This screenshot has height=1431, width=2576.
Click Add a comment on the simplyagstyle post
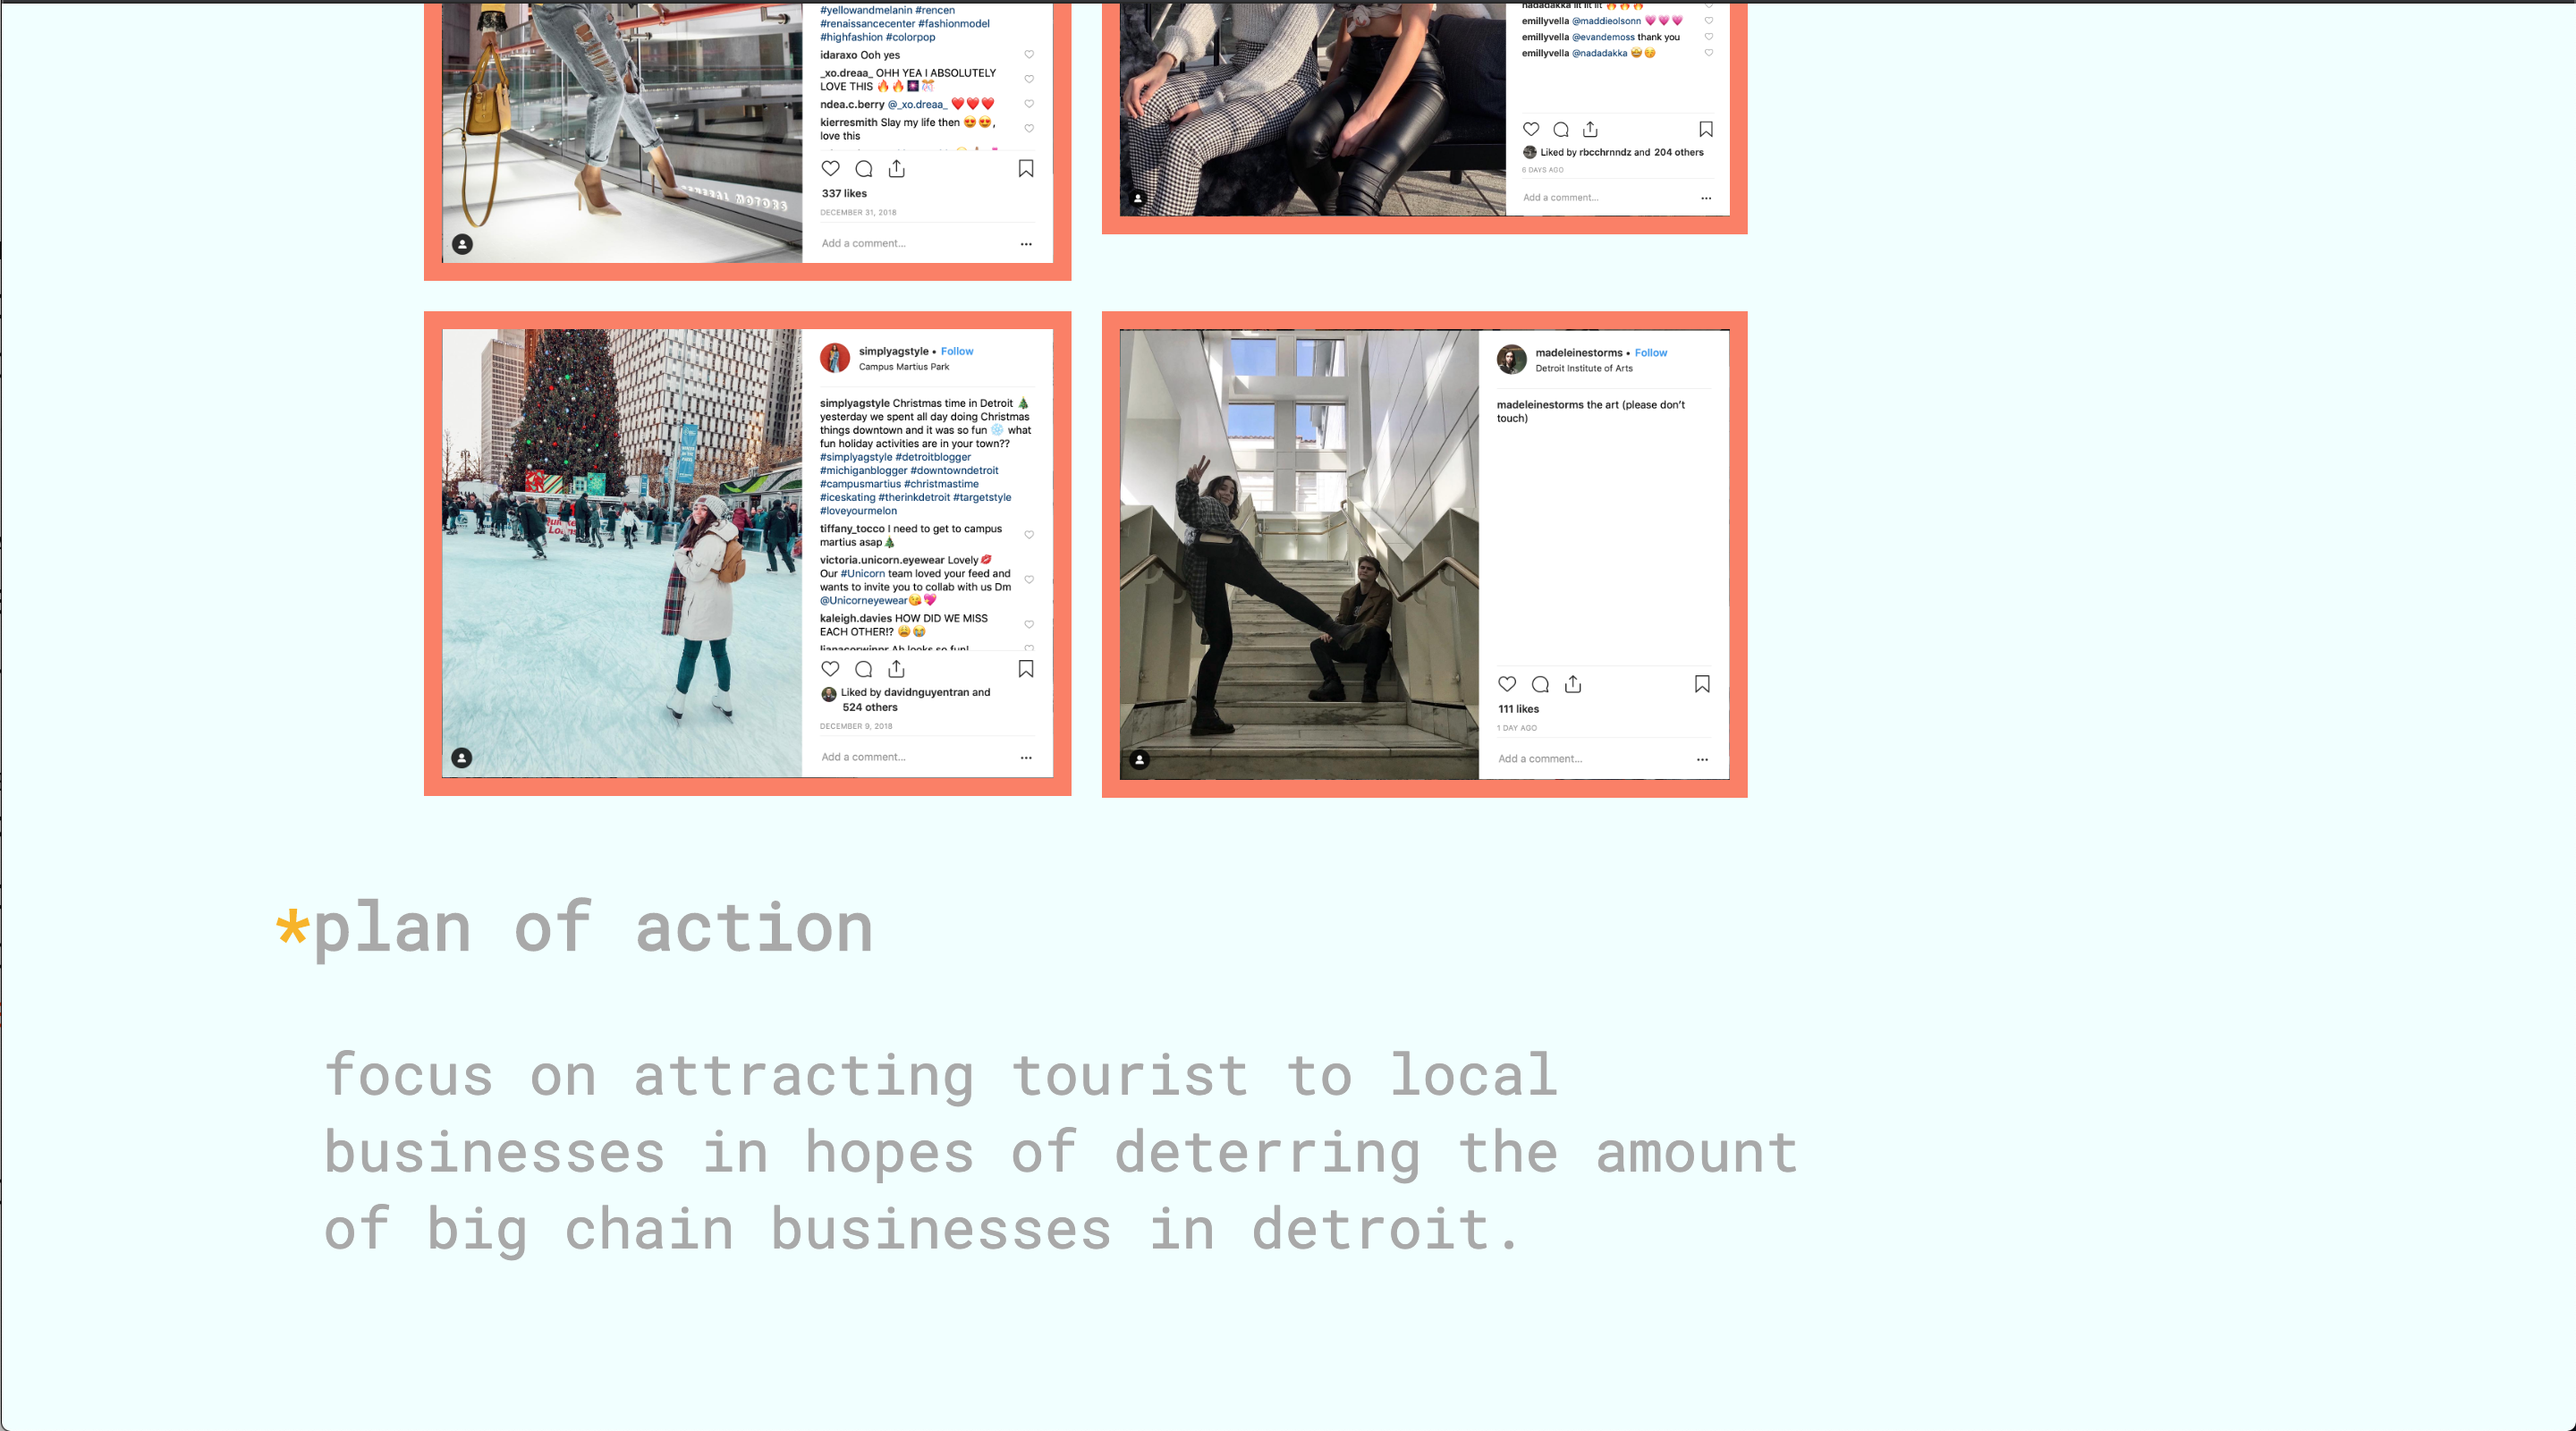tap(864, 758)
